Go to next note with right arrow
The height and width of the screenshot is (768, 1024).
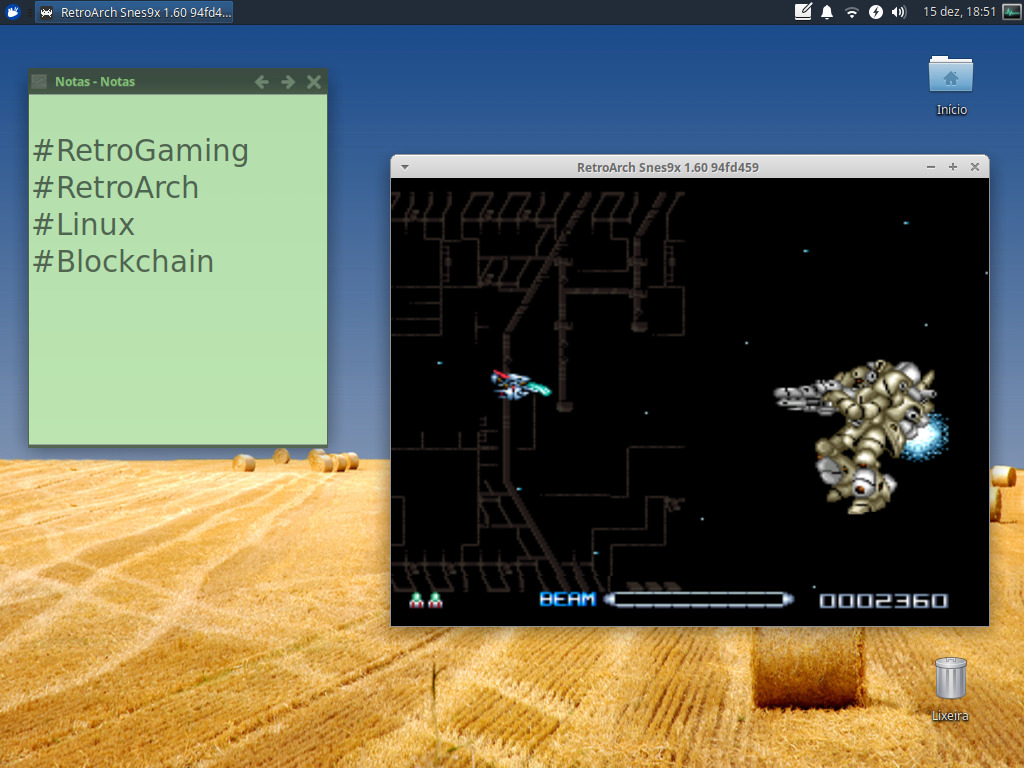(x=288, y=82)
